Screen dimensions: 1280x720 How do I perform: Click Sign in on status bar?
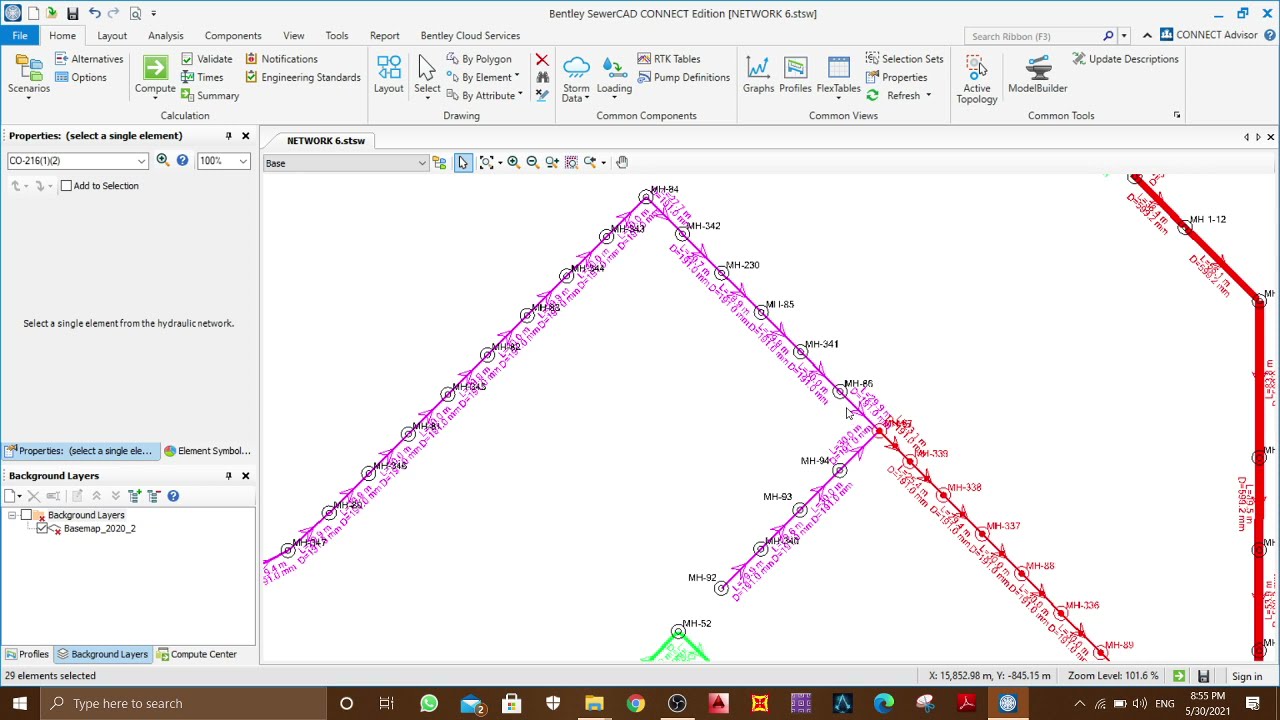1247,677
